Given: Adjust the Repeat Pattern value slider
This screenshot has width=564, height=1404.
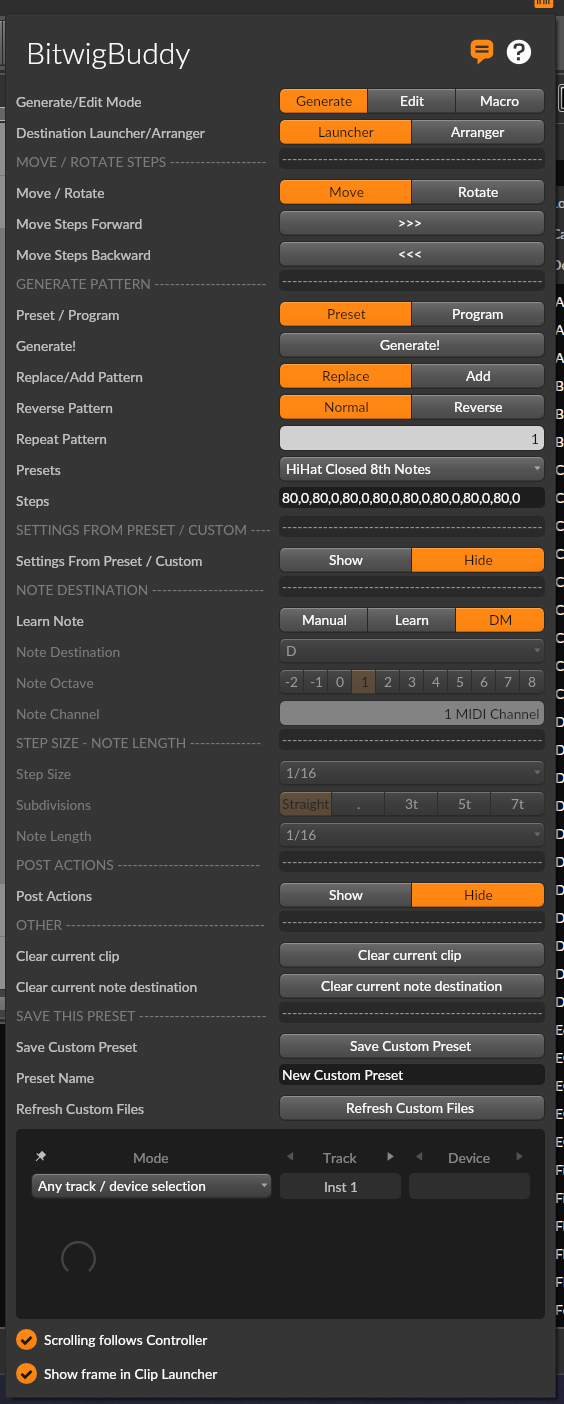Looking at the screenshot, I should [412, 438].
